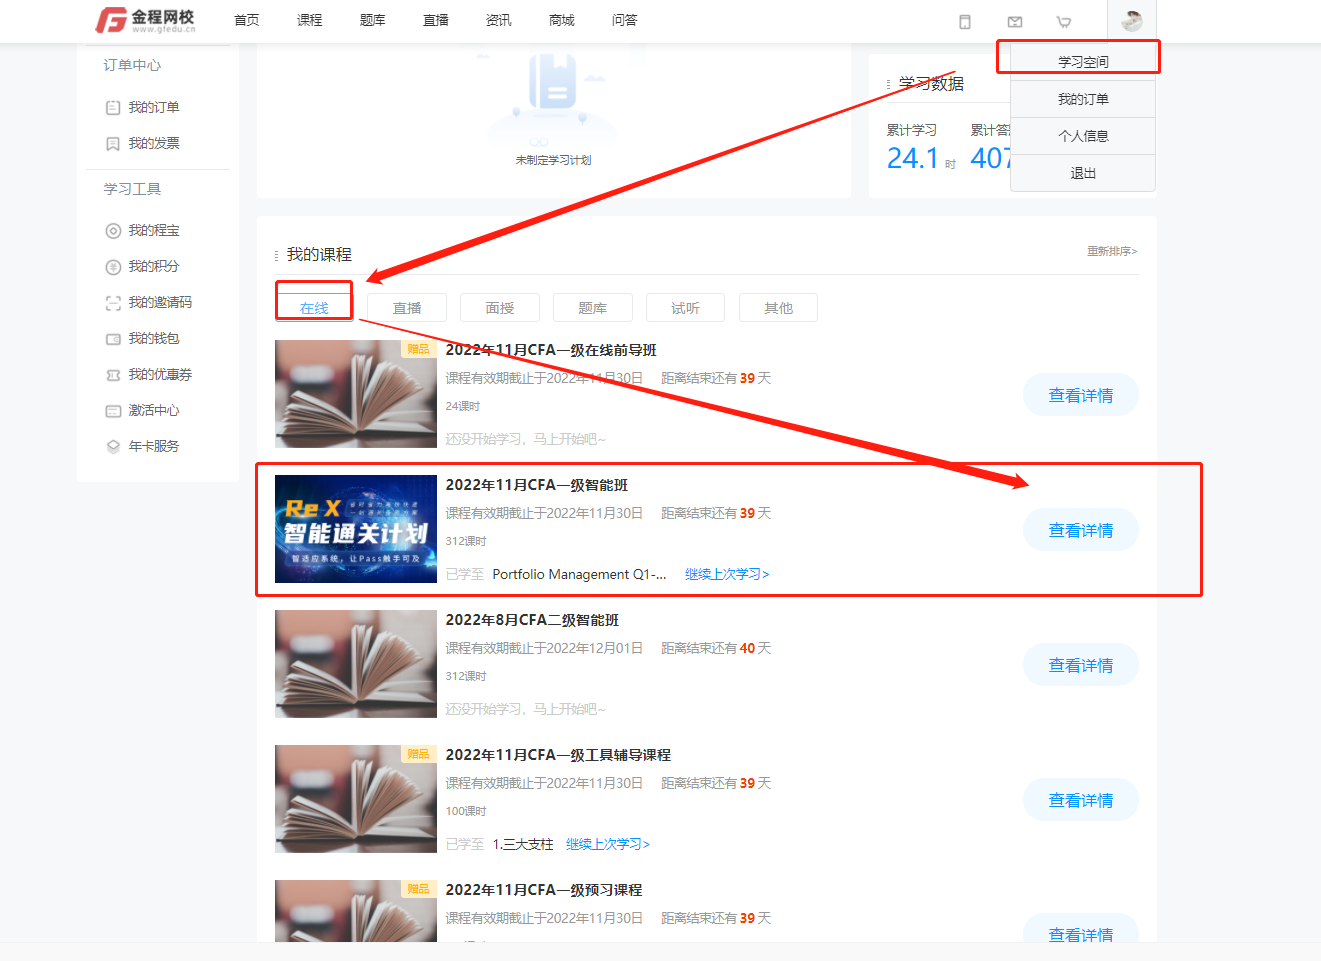The height and width of the screenshot is (961, 1321).
Task: Switch to the 题库 course tab
Action: pos(593,308)
